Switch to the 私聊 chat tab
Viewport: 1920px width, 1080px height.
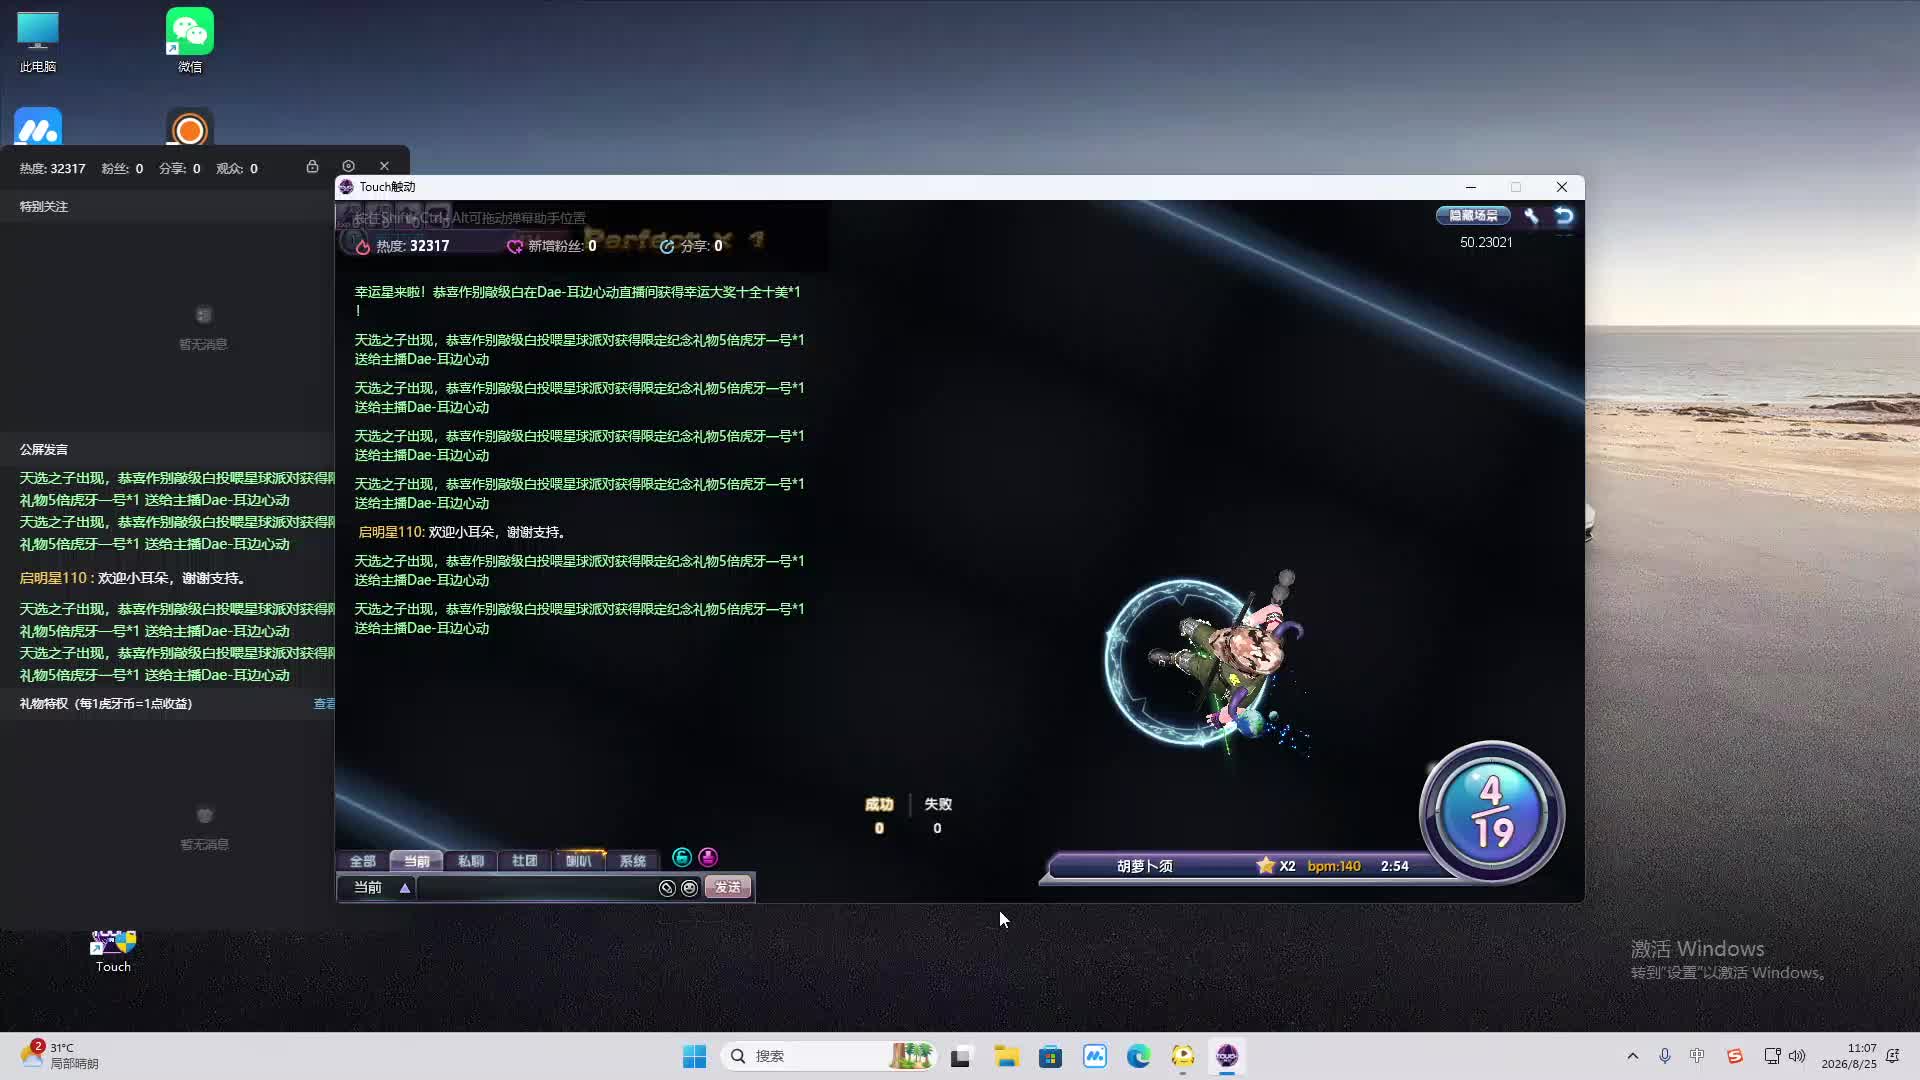[x=471, y=861]
